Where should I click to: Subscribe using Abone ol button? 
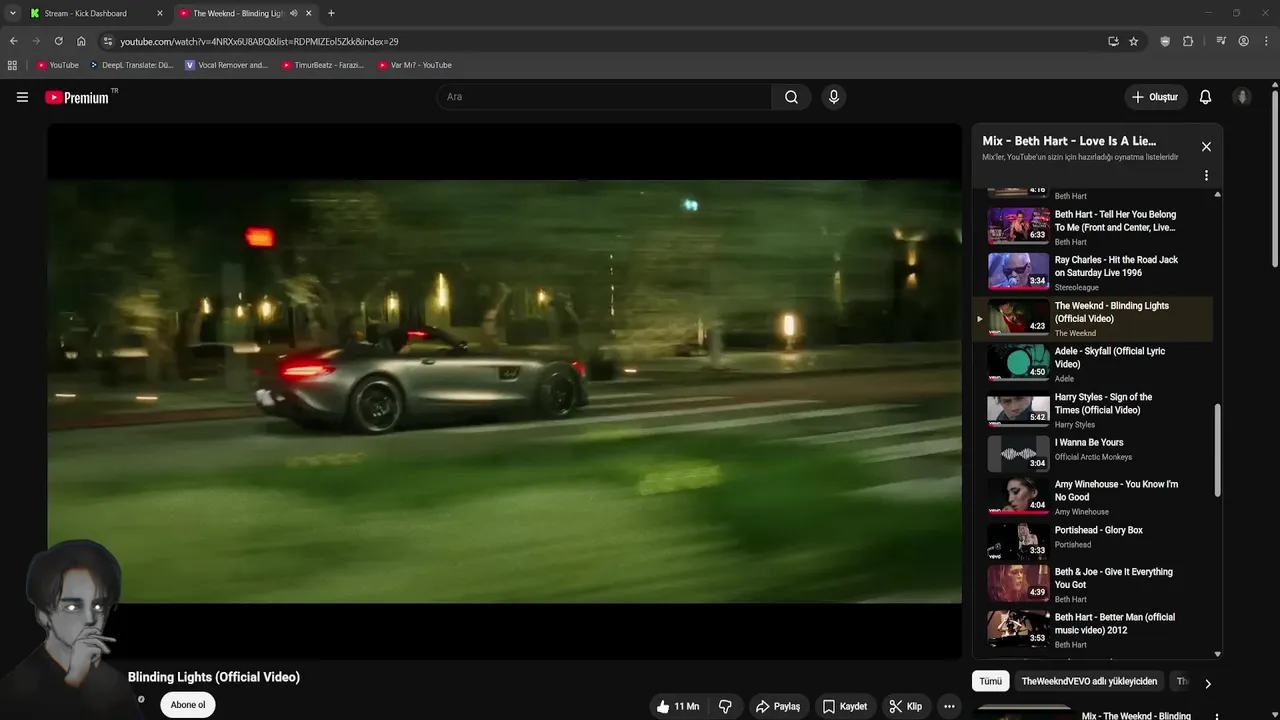[188, 705]
